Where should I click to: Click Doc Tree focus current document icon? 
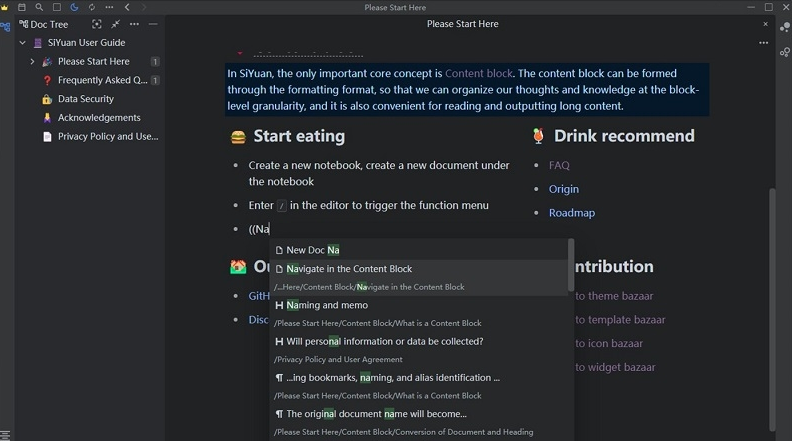(96, 24)
